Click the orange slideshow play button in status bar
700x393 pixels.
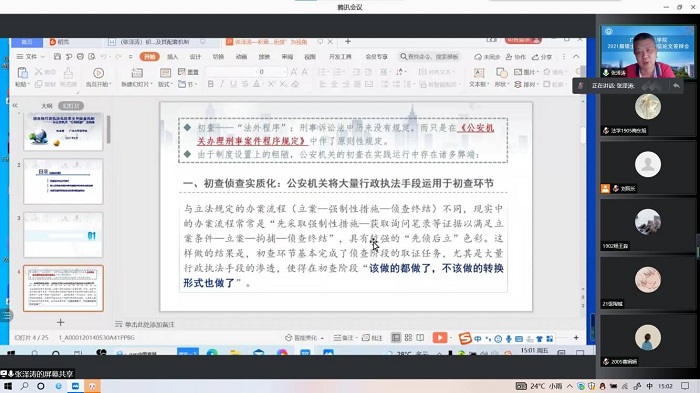440,338
